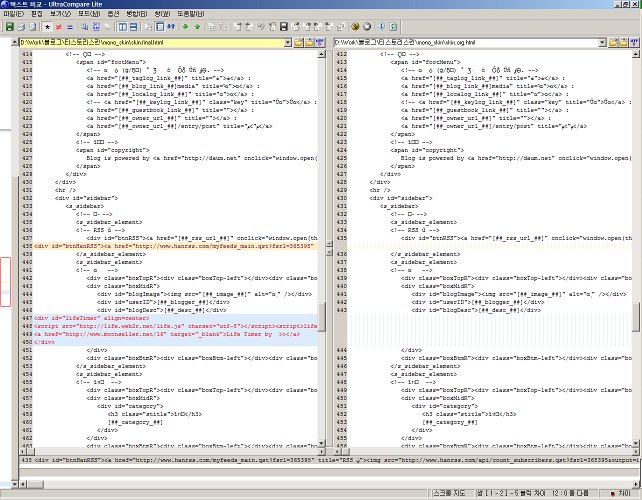Open 보기(V) menu
This screenshot has height=500, width=642.
(61, 14)
